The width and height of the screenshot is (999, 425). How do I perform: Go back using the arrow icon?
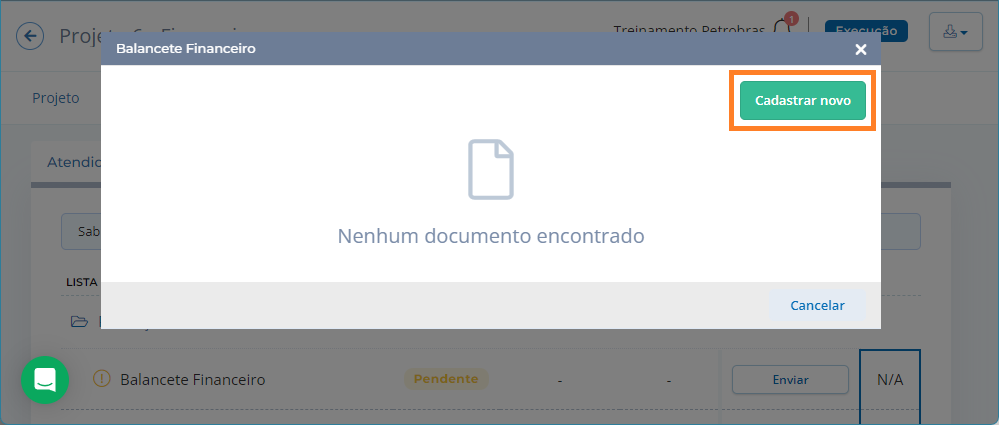pyautogui.click(x=30, y=36)
